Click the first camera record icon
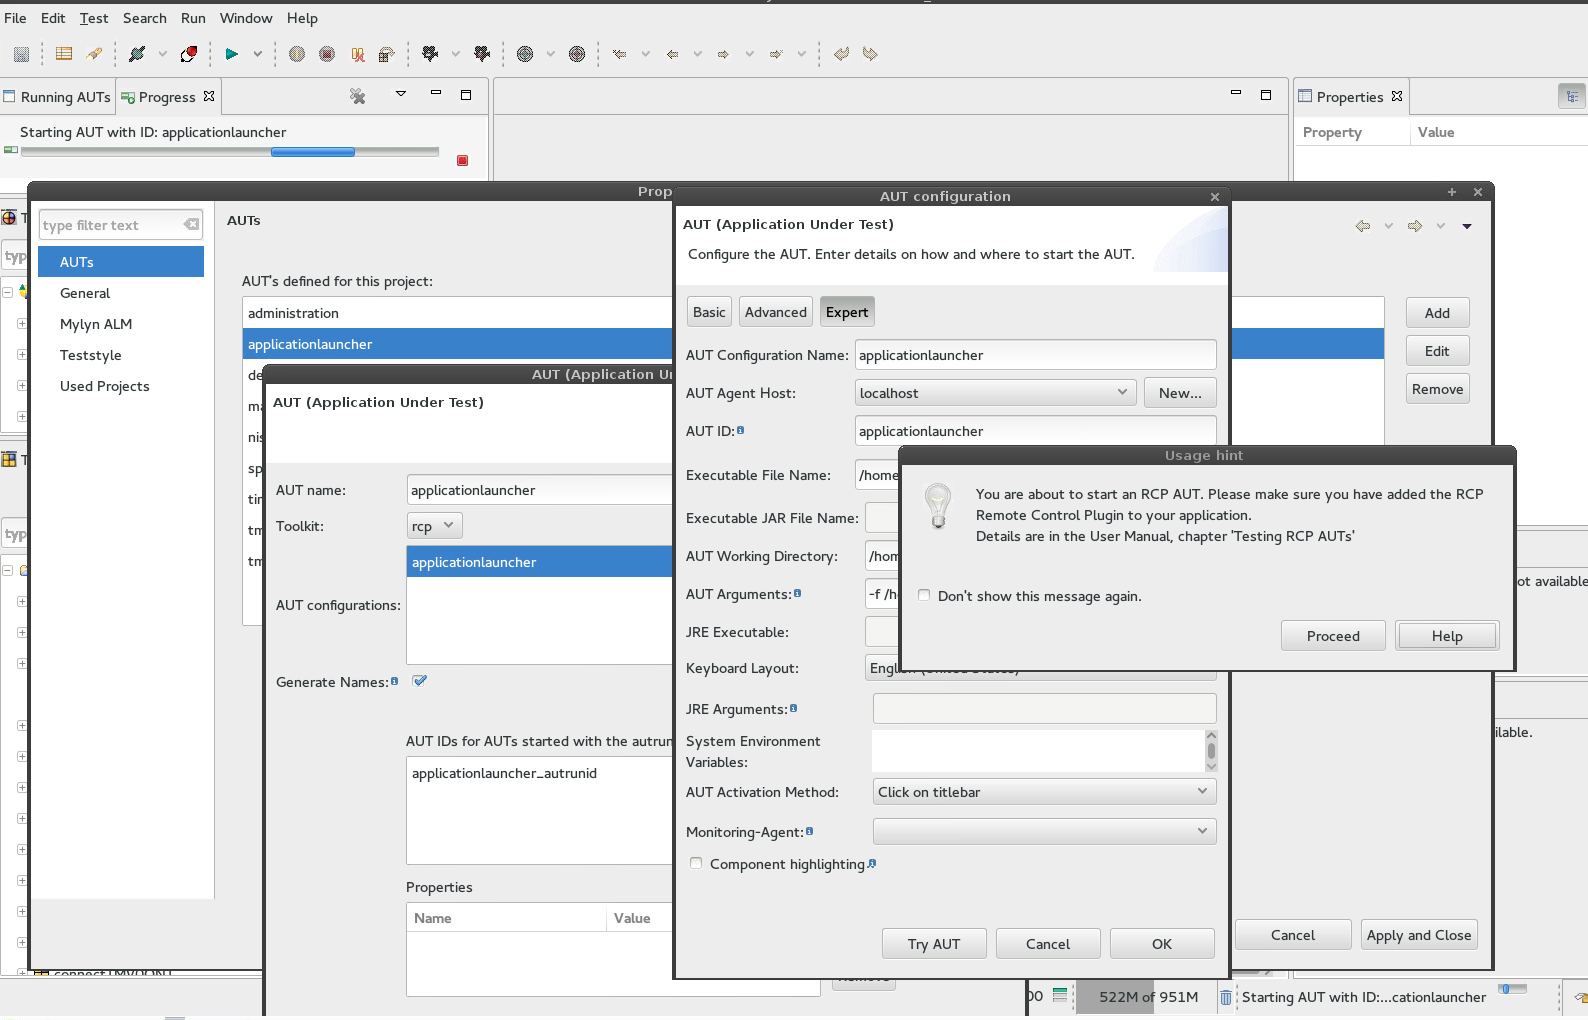 pos(431,54)
